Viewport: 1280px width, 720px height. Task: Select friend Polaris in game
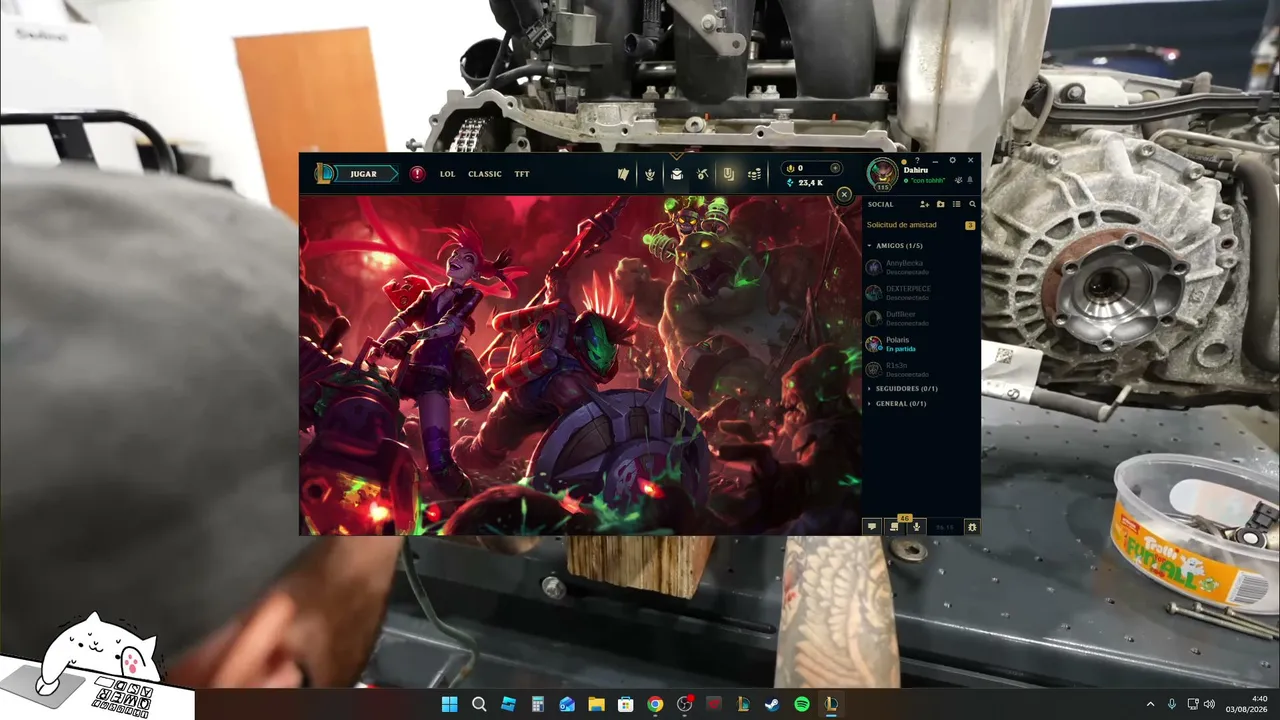(x=921, y=344)
